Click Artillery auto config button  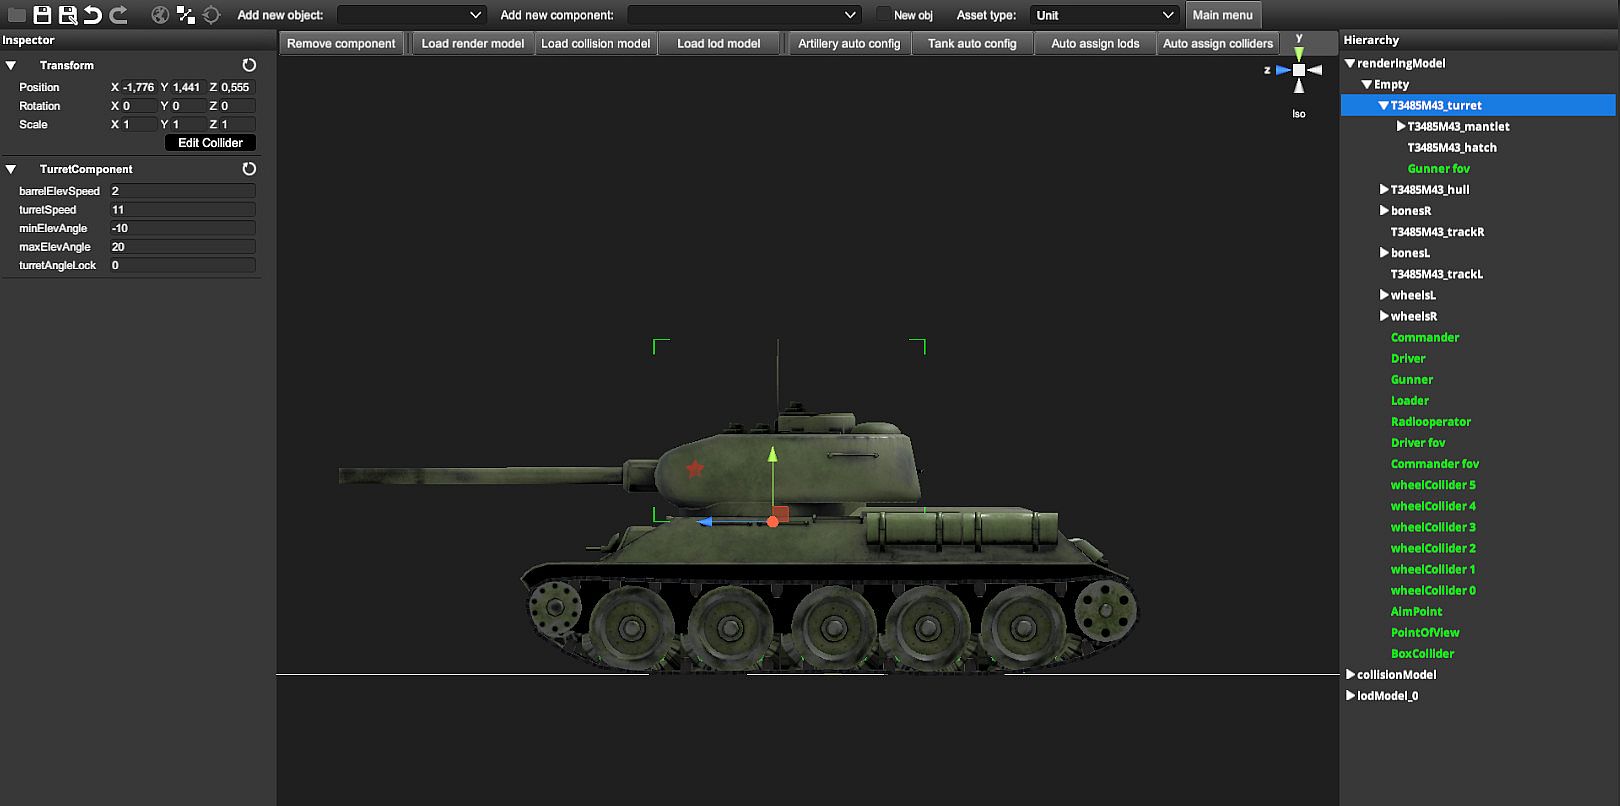pyautogui.click(x=849, y=43)
